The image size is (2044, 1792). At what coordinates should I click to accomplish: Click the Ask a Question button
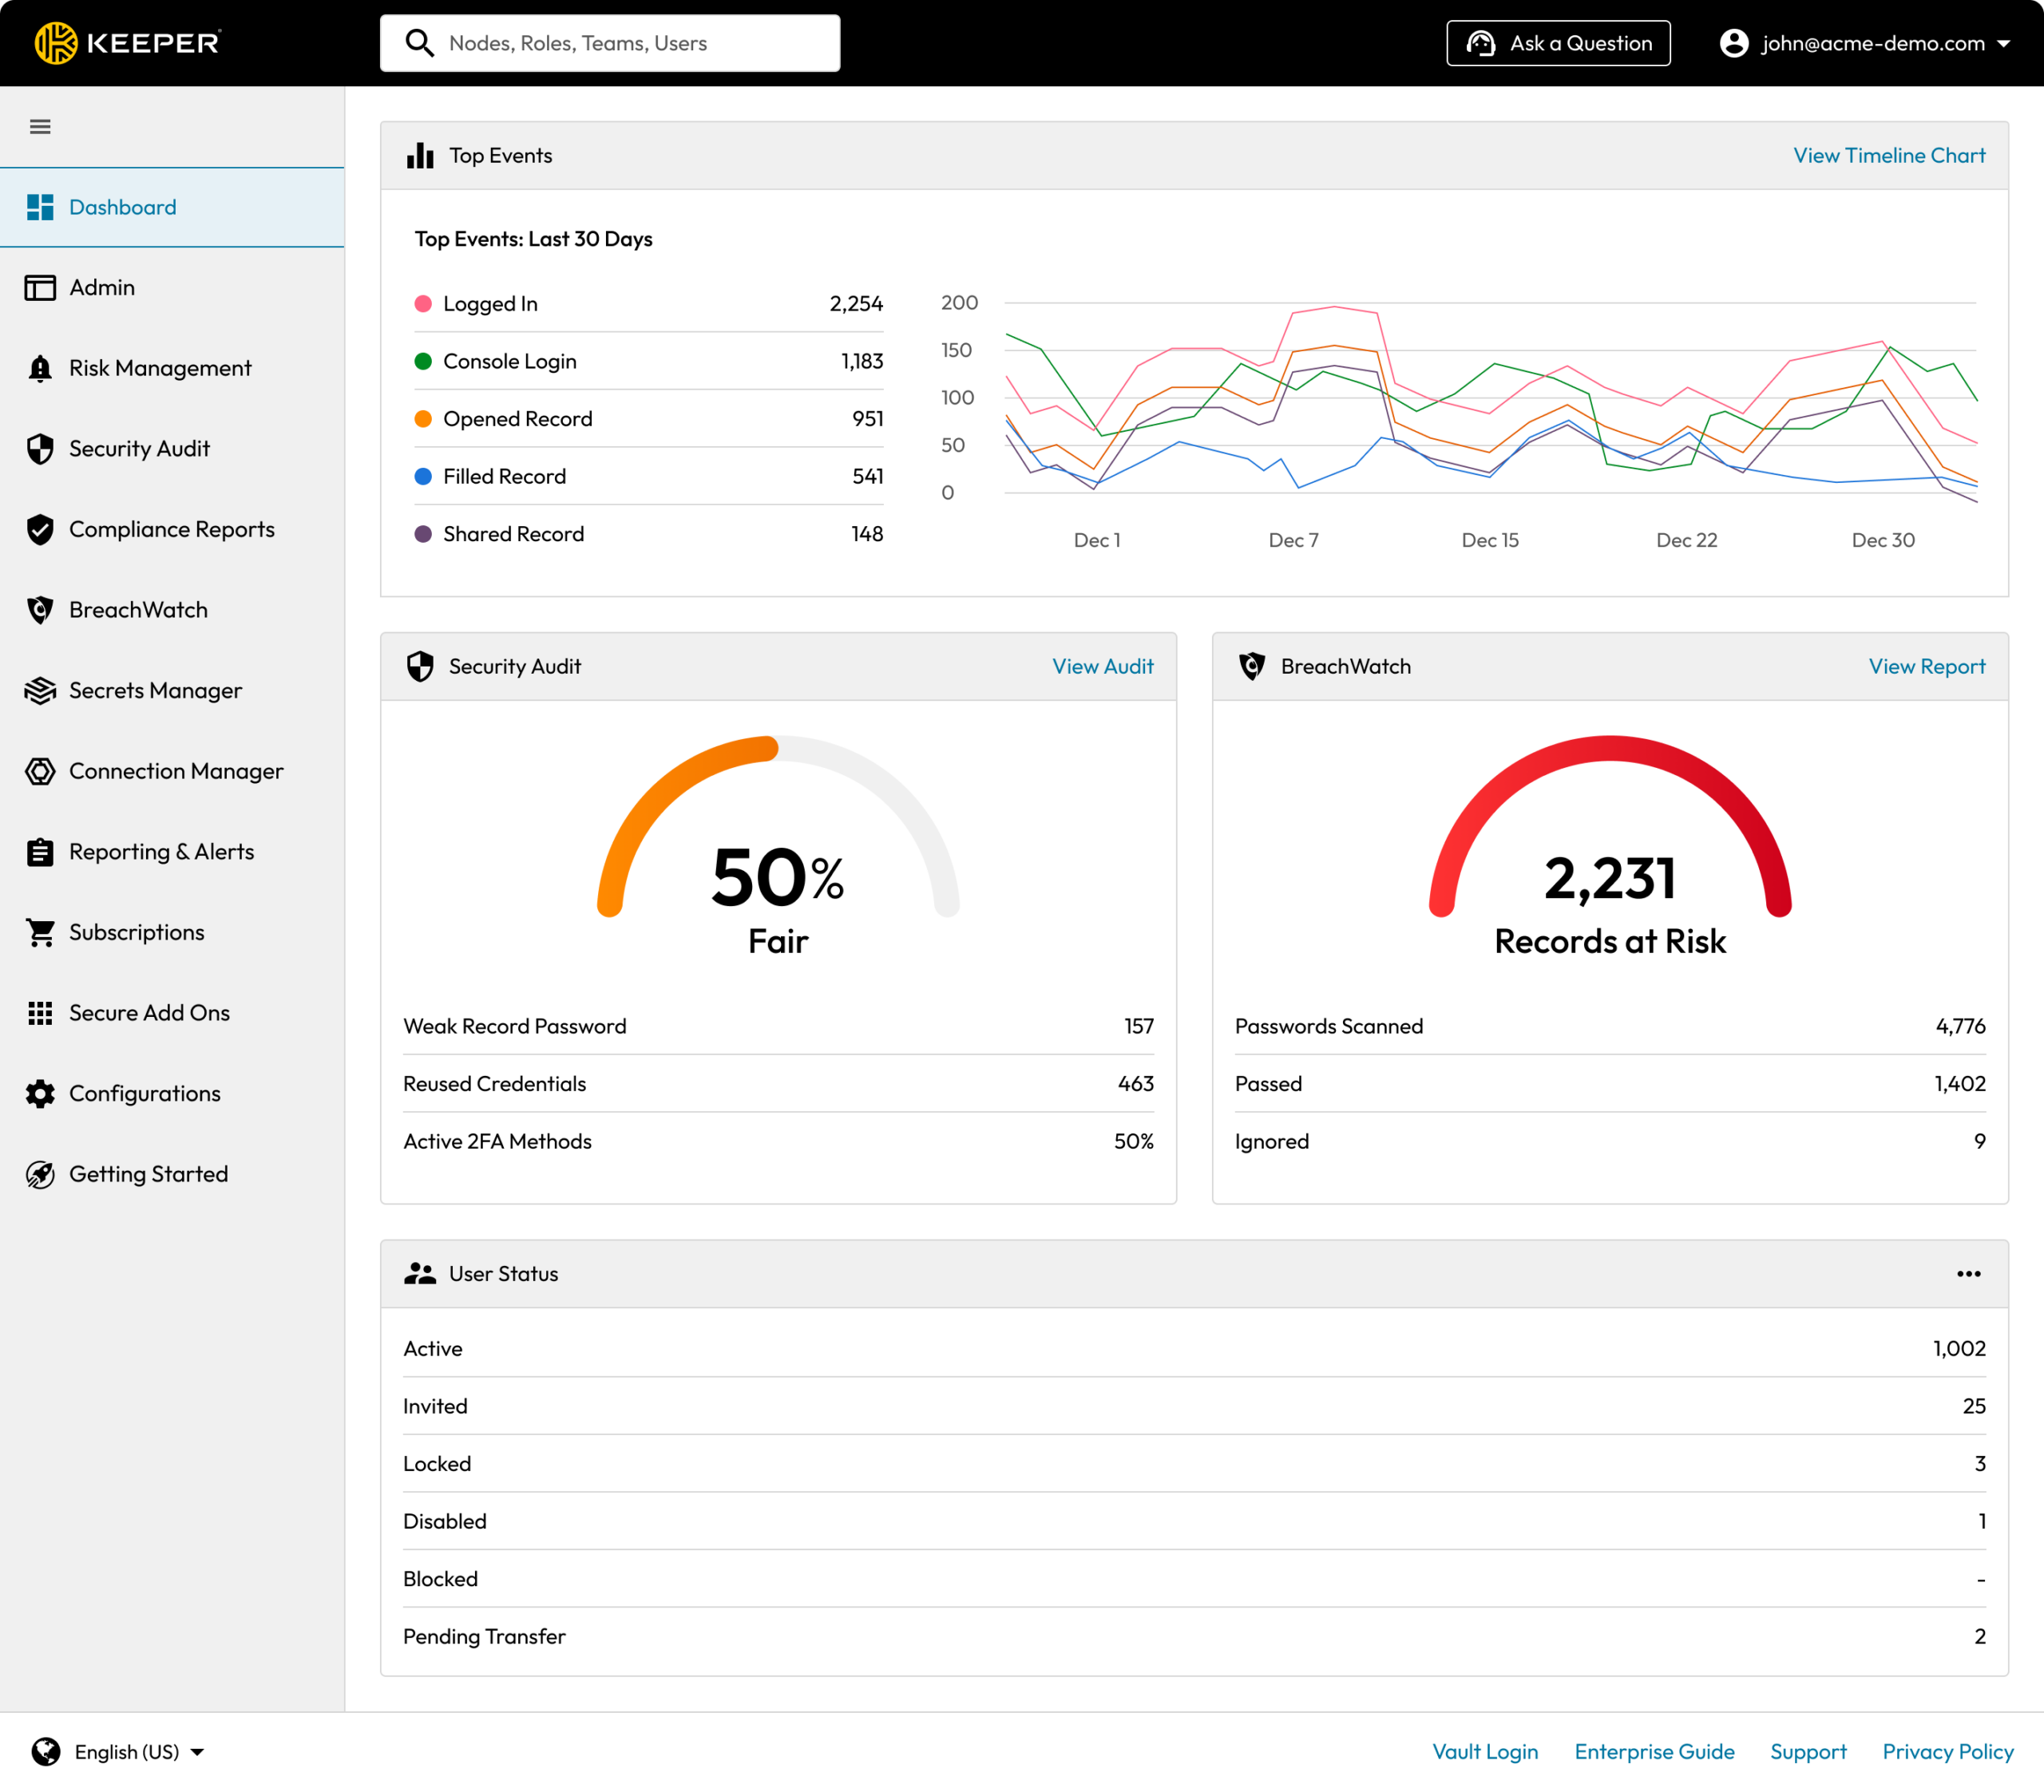click(x=1557, y=43)
